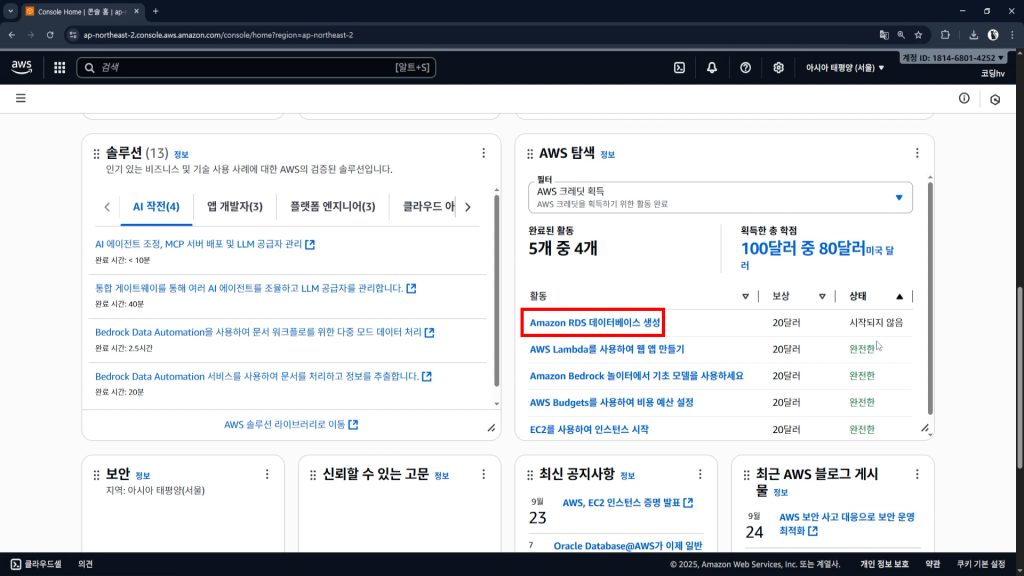This screenshot has width=1024, height=576.
Task: Open Bedrock Data Automation 다중 모드 데이터 처리 link
Action: point(264,332)
